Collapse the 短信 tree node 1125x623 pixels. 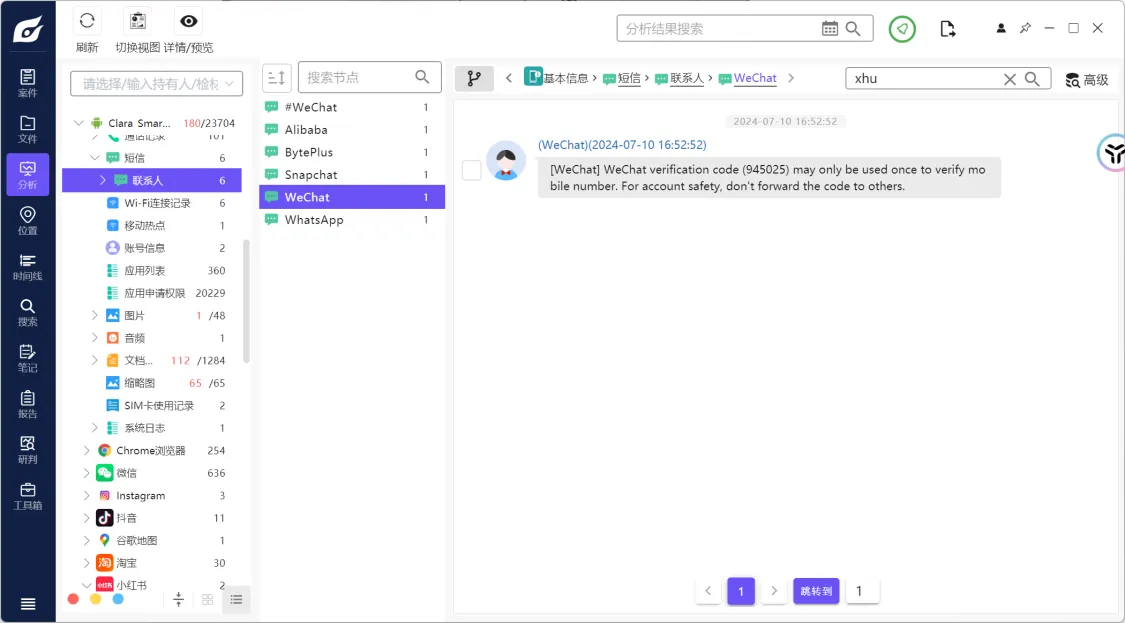pos(95,158)
